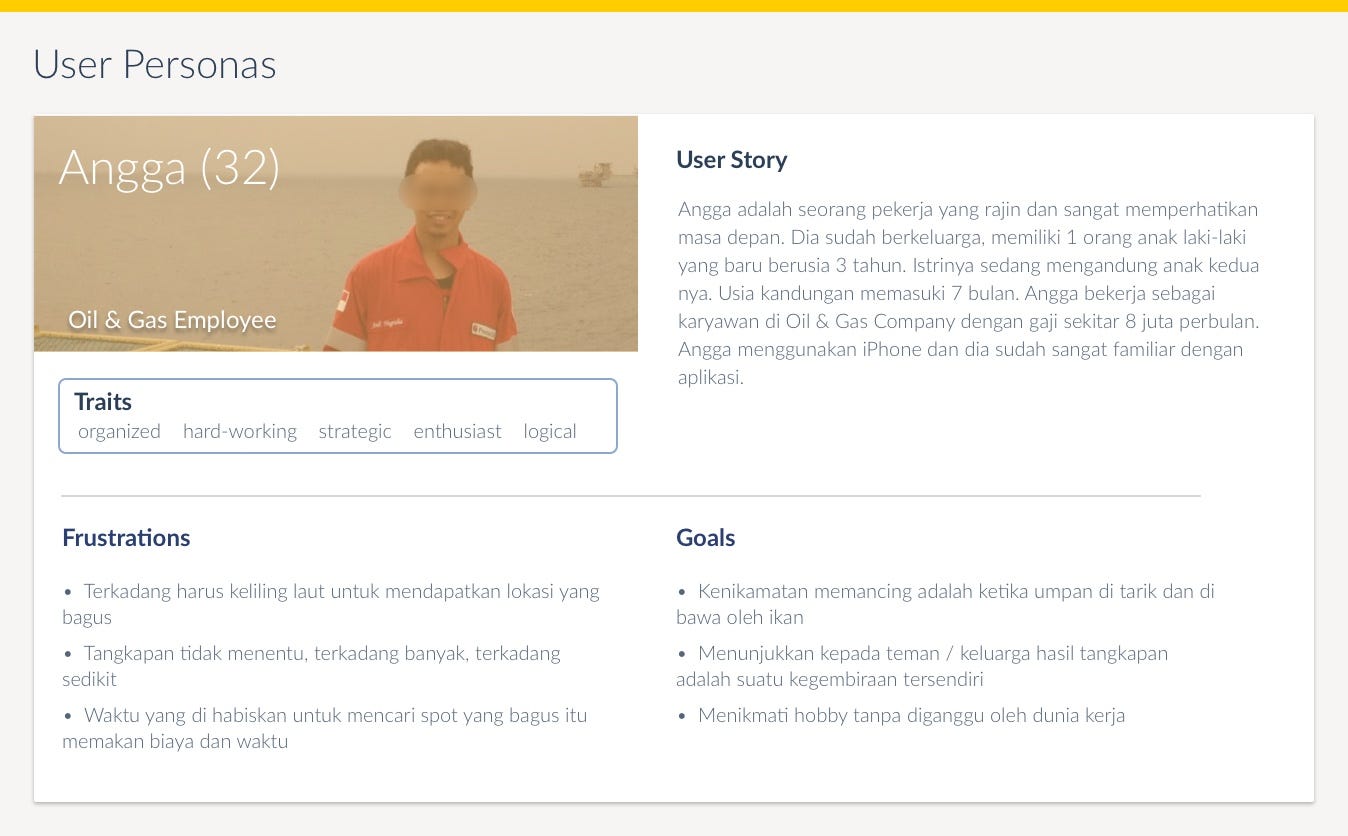Select the enthusiast trait tag
1348x836 pixels.
pos(457,431)
